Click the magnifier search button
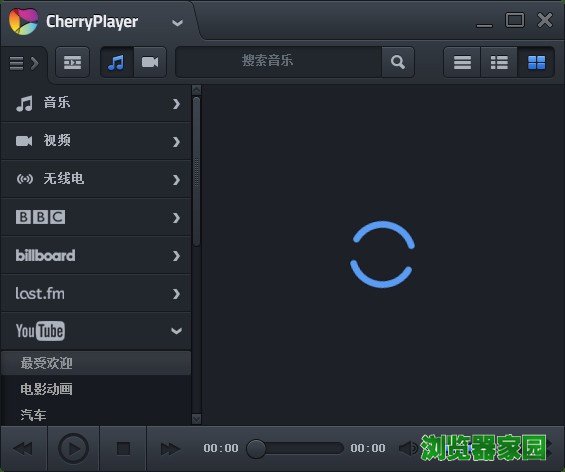Screen dimensions: 565x472 398,62
